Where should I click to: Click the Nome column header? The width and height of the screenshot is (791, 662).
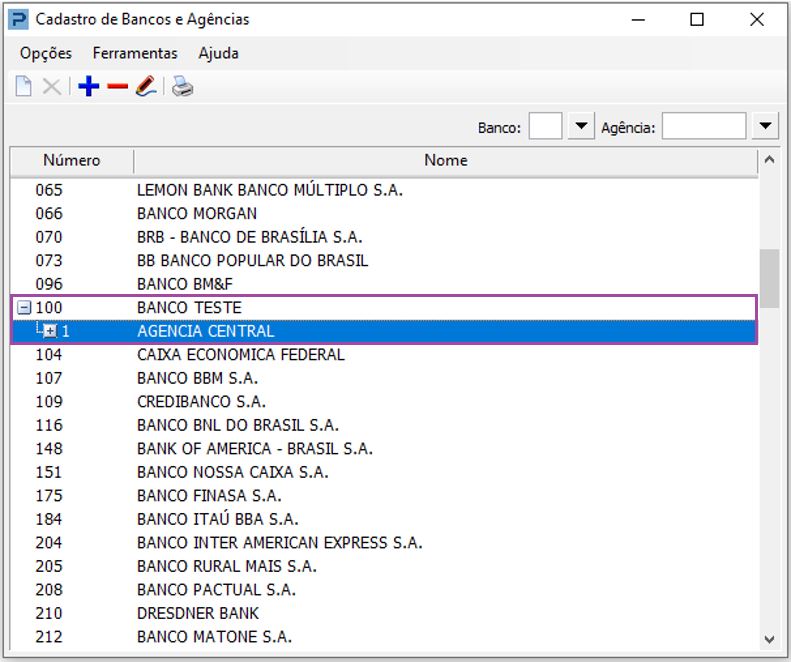(x=445, y=160)
